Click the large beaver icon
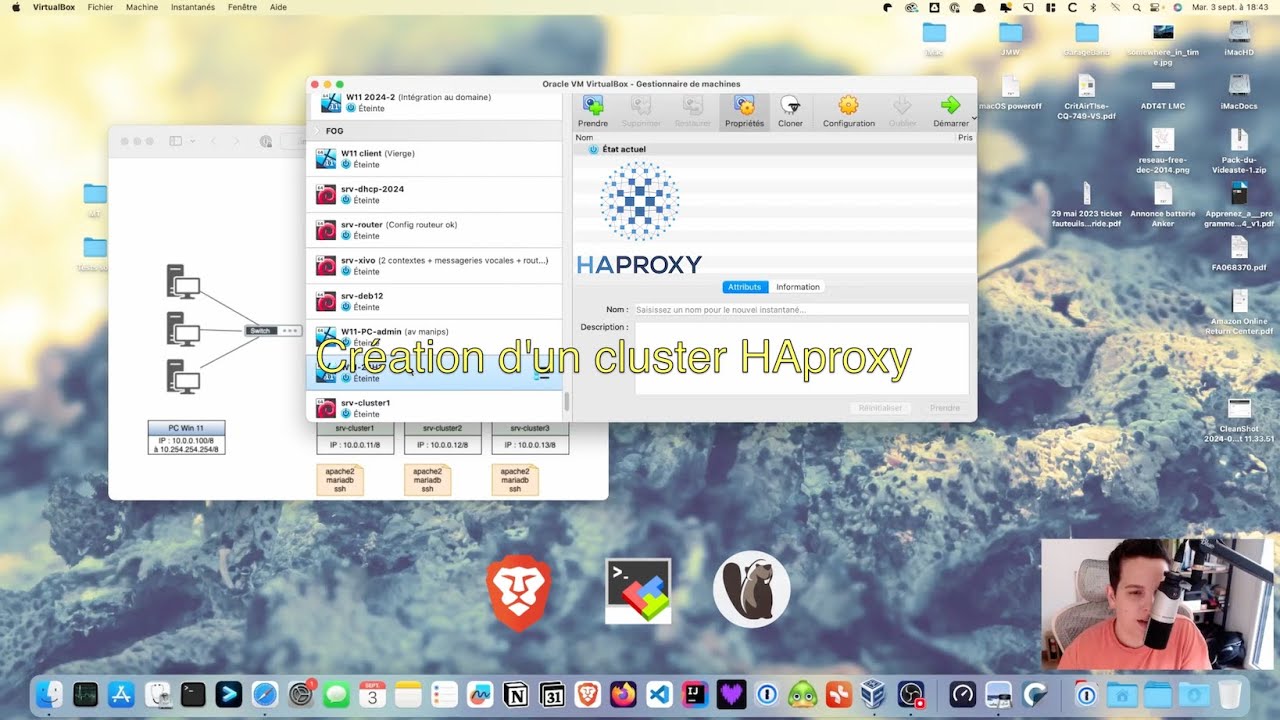The image size is (1280, 720). pos(752,590)
